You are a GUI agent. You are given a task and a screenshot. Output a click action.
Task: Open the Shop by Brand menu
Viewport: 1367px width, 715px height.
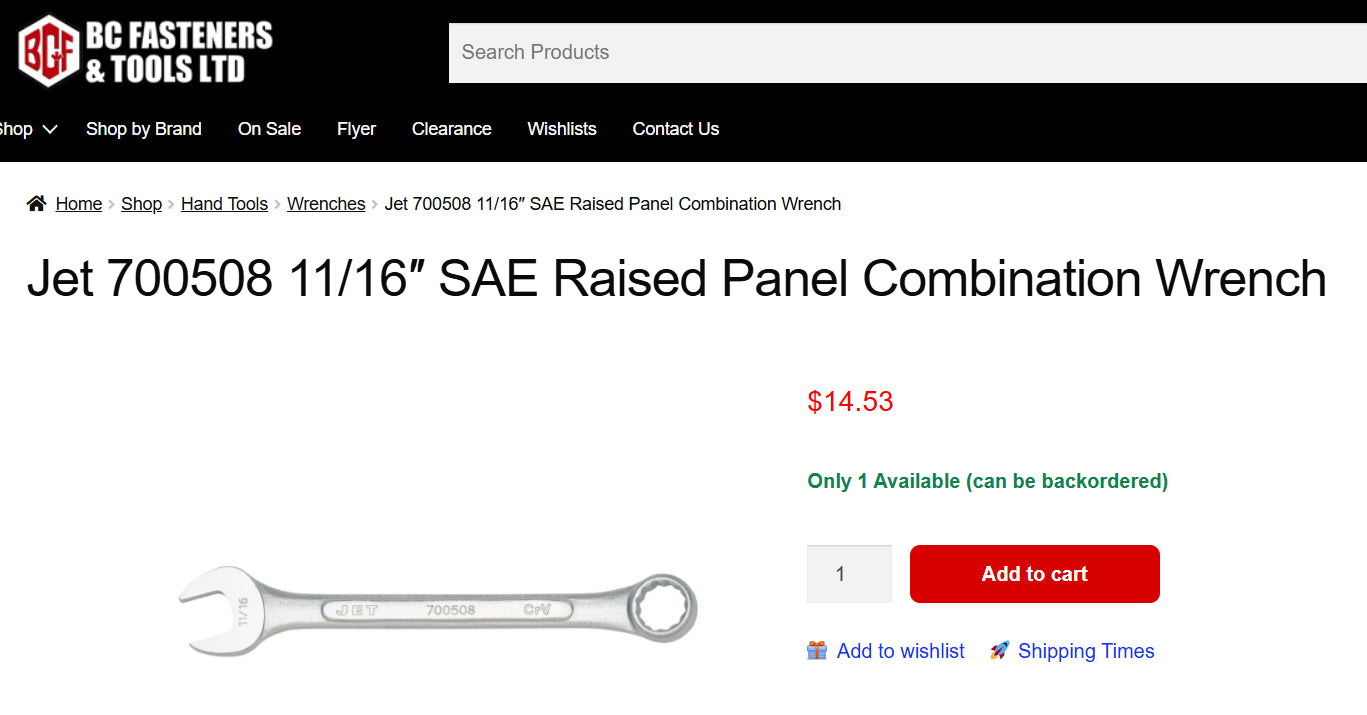click(144, 129)
